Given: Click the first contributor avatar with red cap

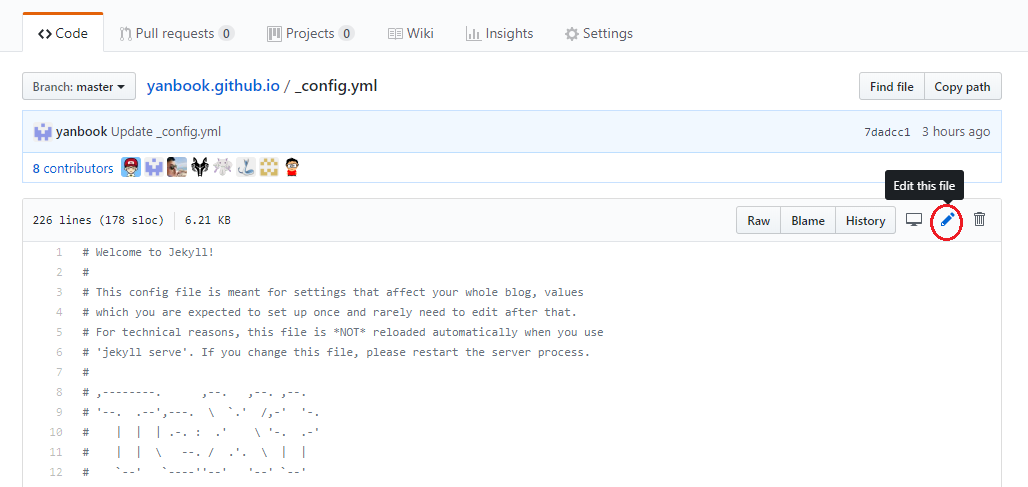Looking at the screenshot, I should click(131, 168).
